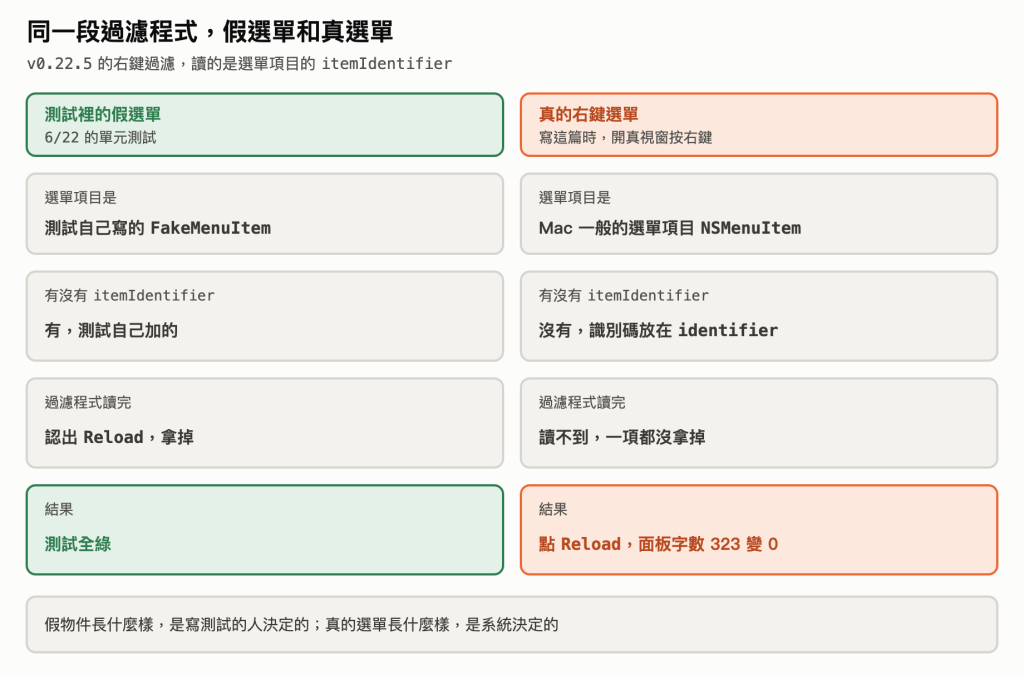Select the green result text 測試全綠
The image size is (1024, 679).
[x=78, y=544]
